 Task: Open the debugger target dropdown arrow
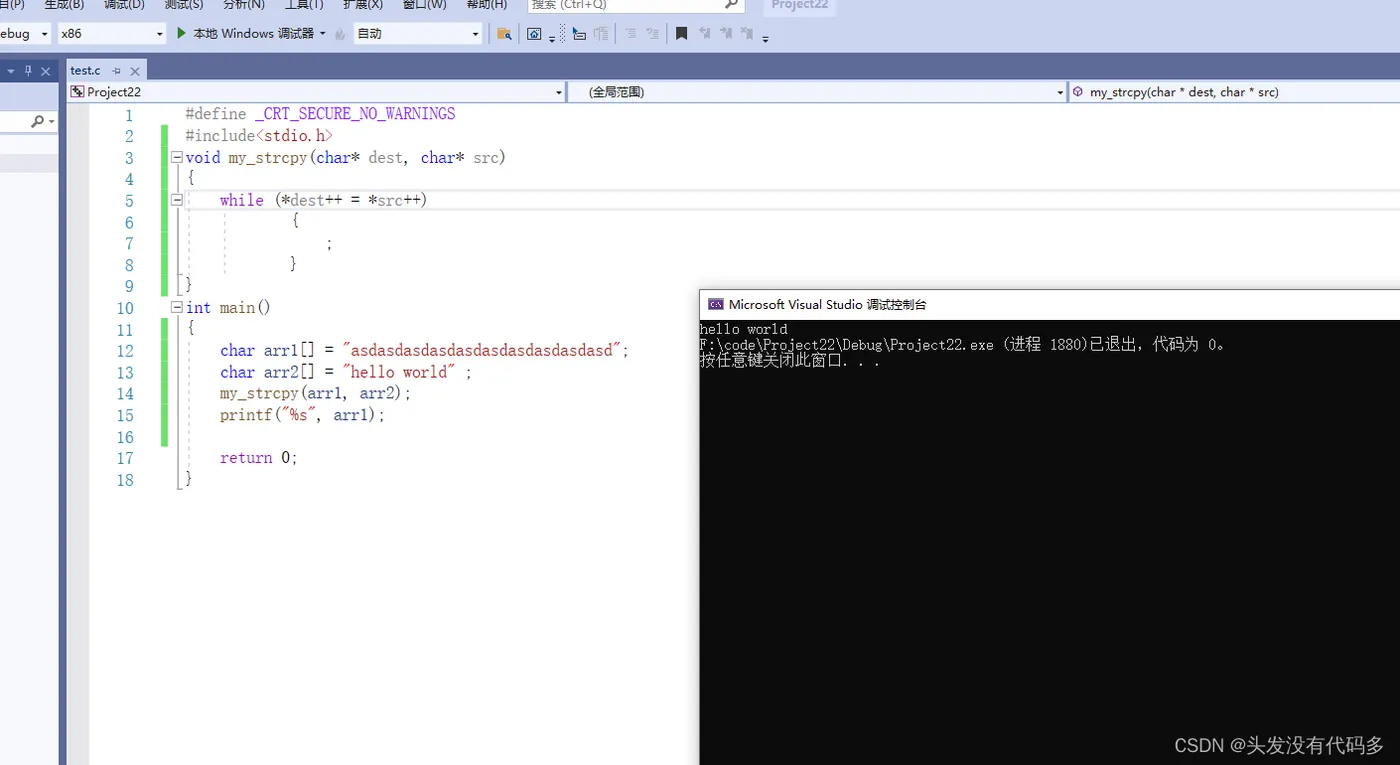pos(323,34)
